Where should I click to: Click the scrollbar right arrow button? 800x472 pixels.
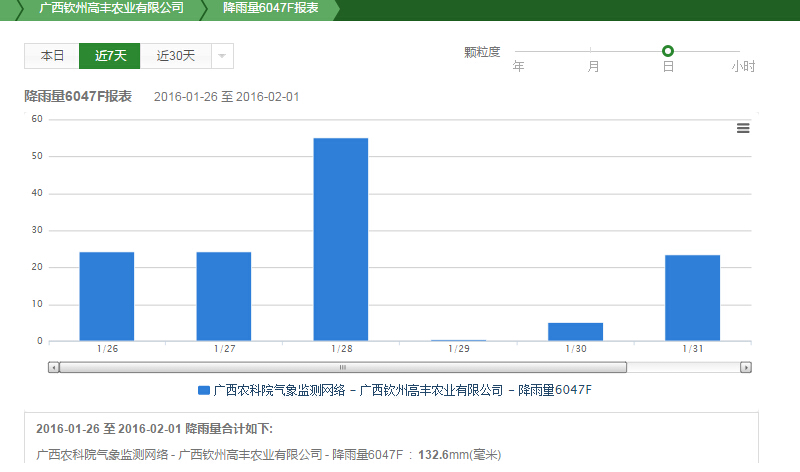click(x=745, y=367)
